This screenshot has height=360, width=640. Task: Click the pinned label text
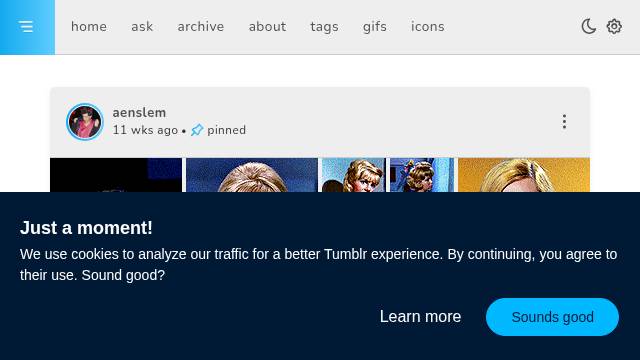coord(227,130)
